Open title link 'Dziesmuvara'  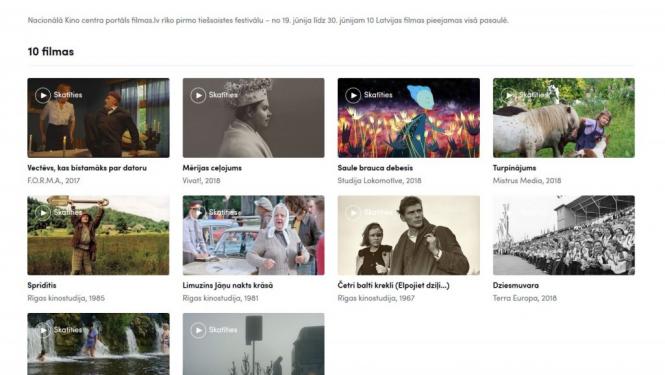pos(516,285)
